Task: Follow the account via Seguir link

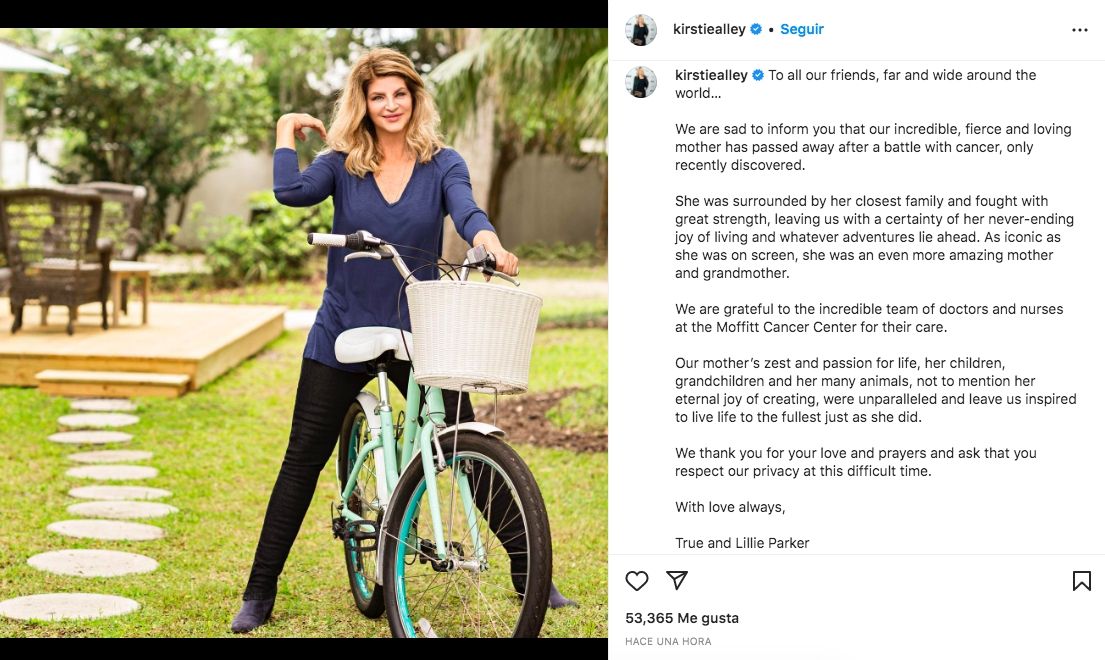Action: pos(802,29)
